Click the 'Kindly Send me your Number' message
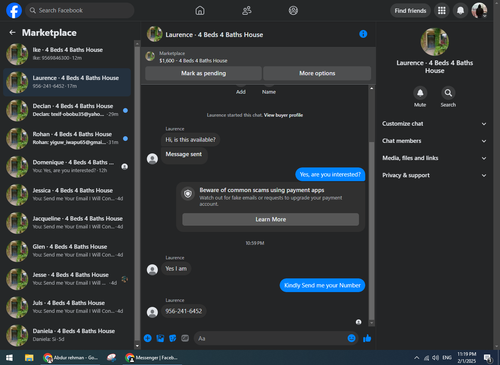Image resolution: width=500 pixels, height=365 pixels. pyautogui.click(x=322, y=285)
